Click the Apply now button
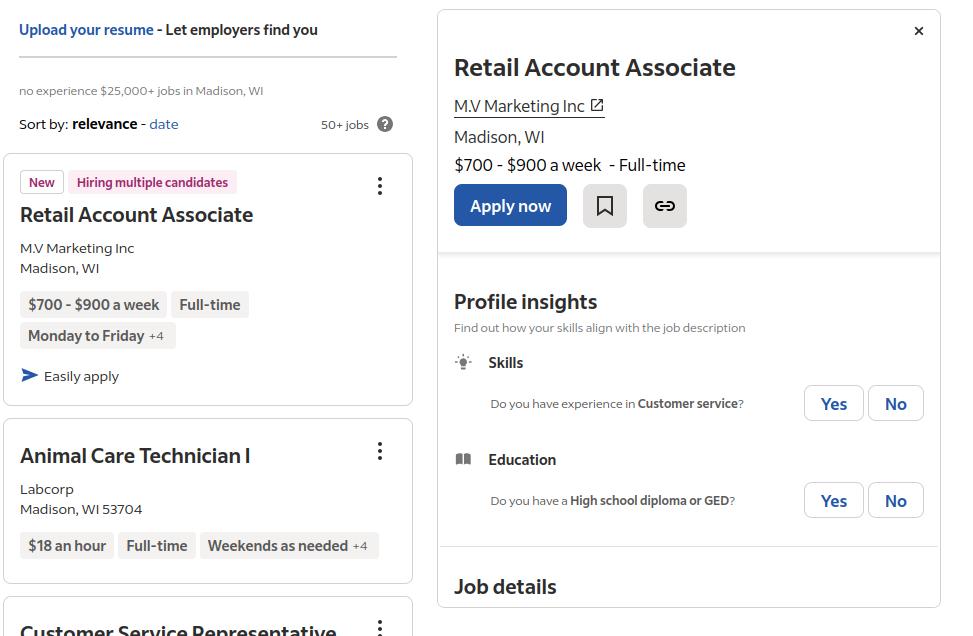The image size is (973, 636). coord(510,205)
